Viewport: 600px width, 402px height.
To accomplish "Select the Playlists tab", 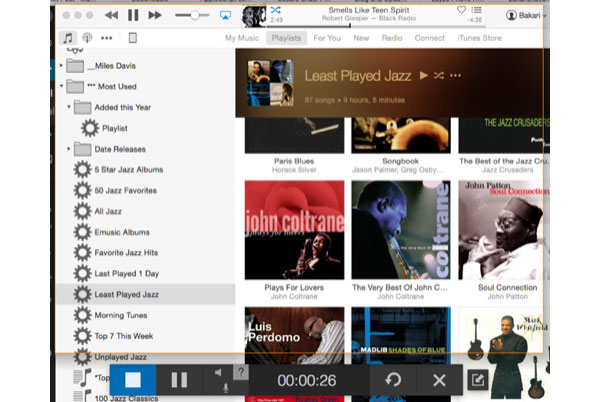I will [286, 38].
